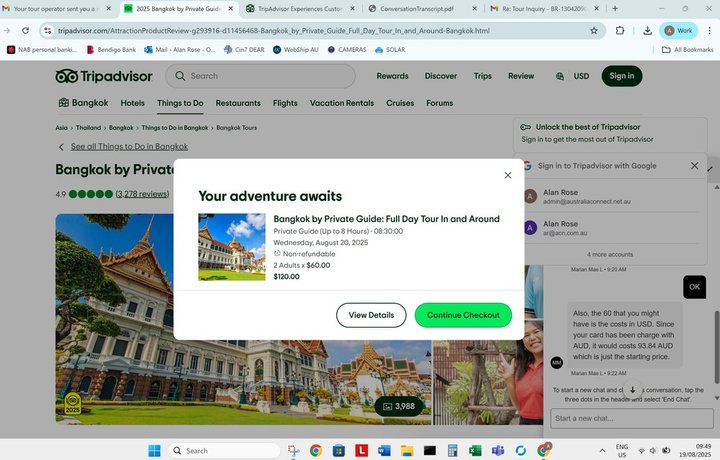Select the Hotels tab
This screenshot has height=460, width=720.
132,103
